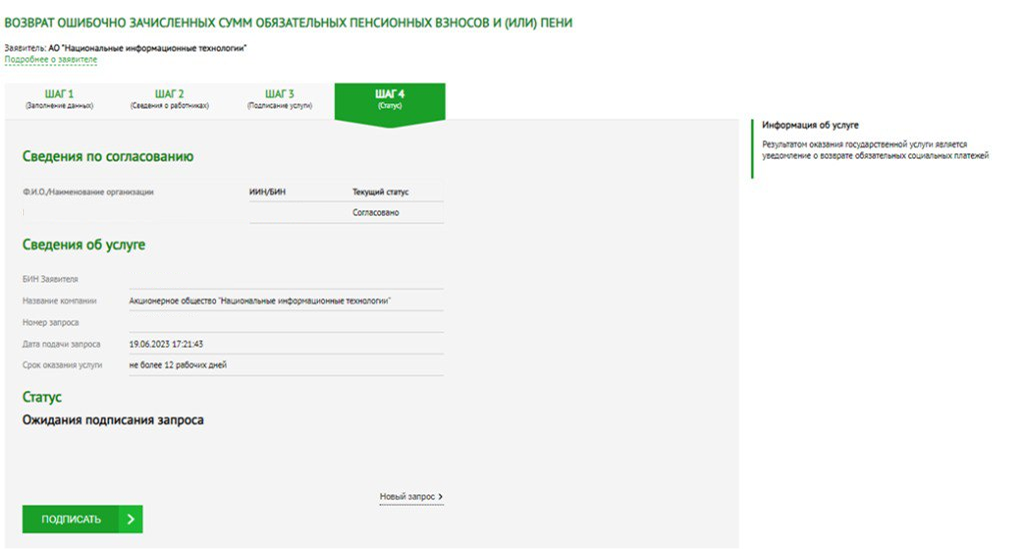Select the active ШАГ 4 Статус tab

(389, 99)
